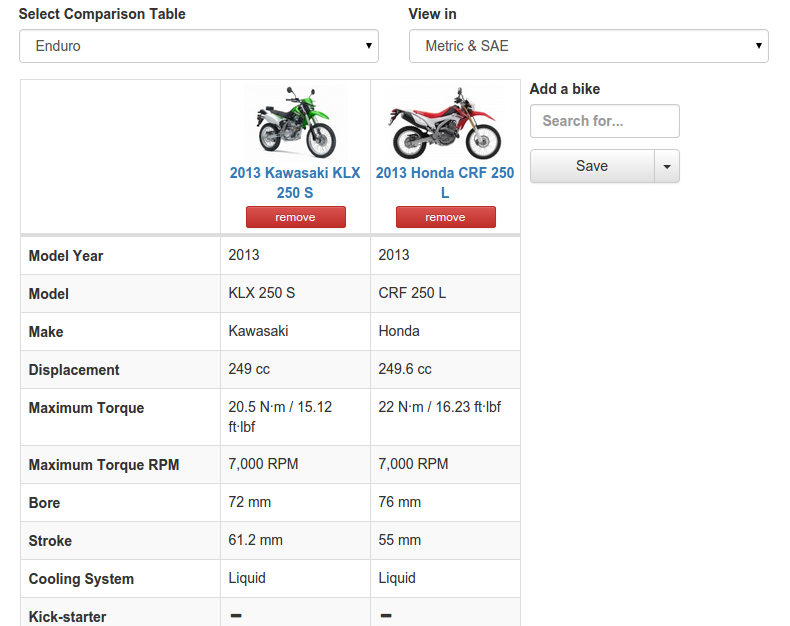Screen dimensions: 790x626
Task: Click the Search for... bike input field
Action: (605, 121)
